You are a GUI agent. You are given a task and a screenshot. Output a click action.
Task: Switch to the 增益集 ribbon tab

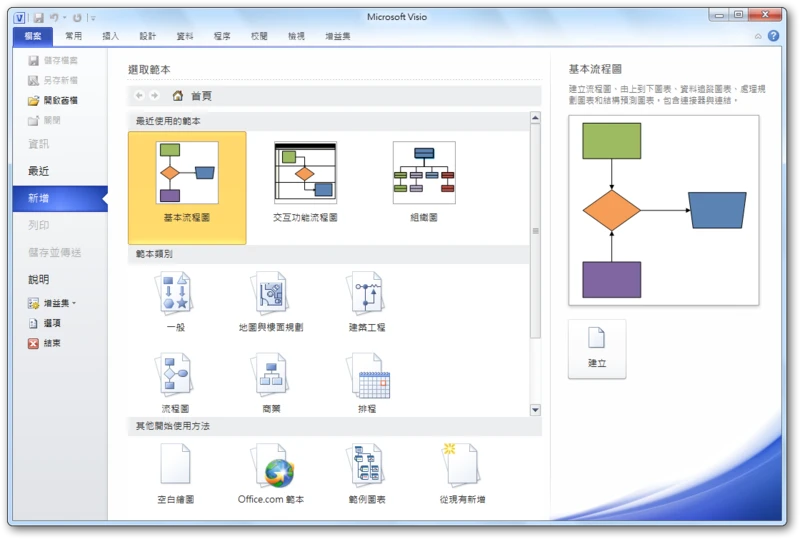[338, 36]
